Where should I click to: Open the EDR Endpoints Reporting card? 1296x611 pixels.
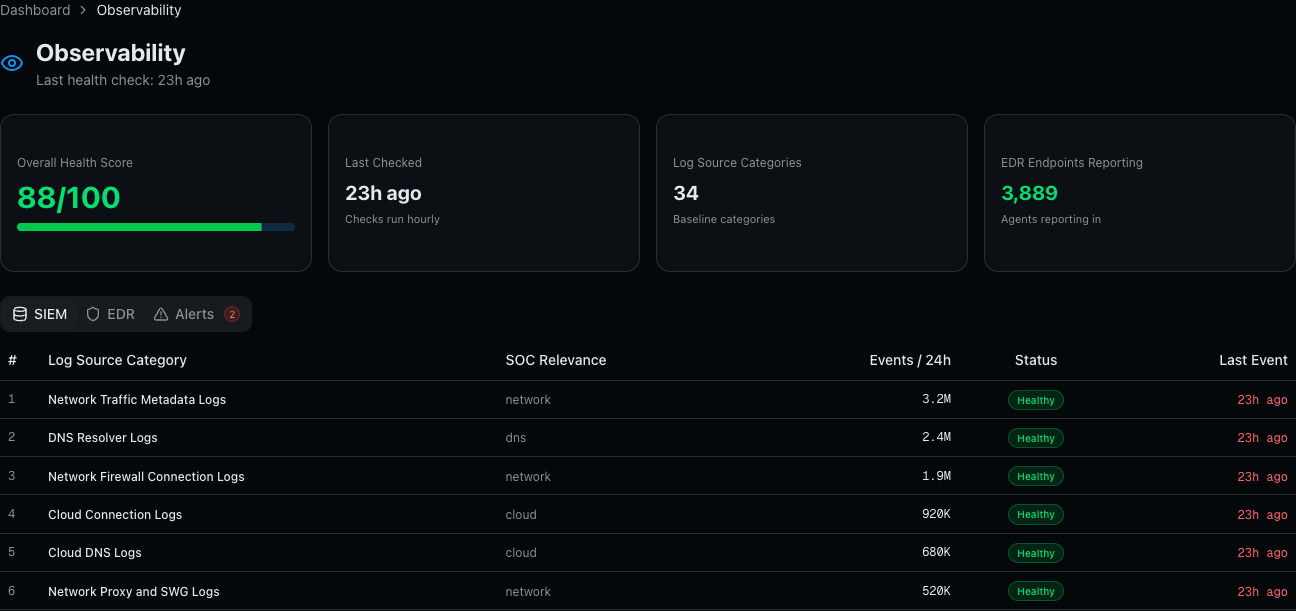coord(1140,193)
